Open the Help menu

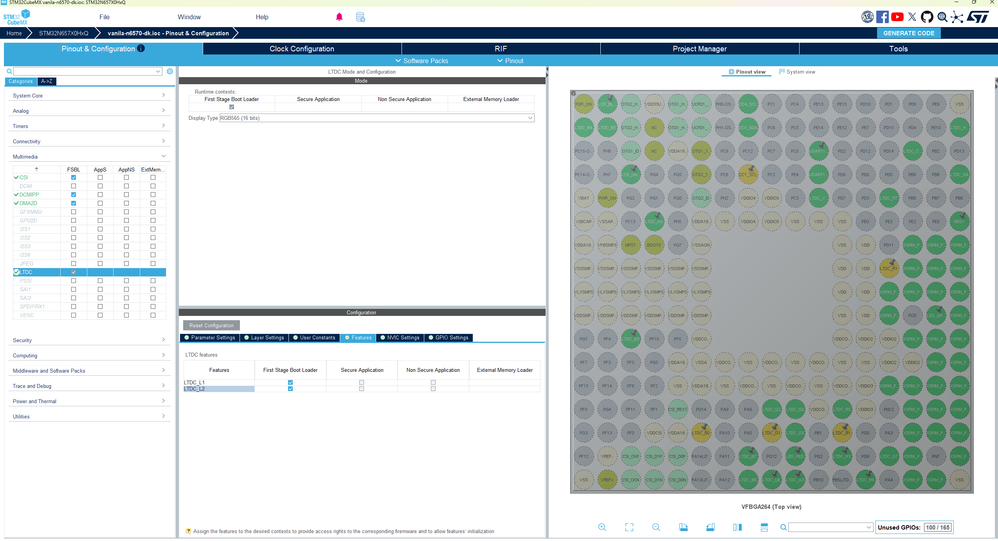click(262, 17)
